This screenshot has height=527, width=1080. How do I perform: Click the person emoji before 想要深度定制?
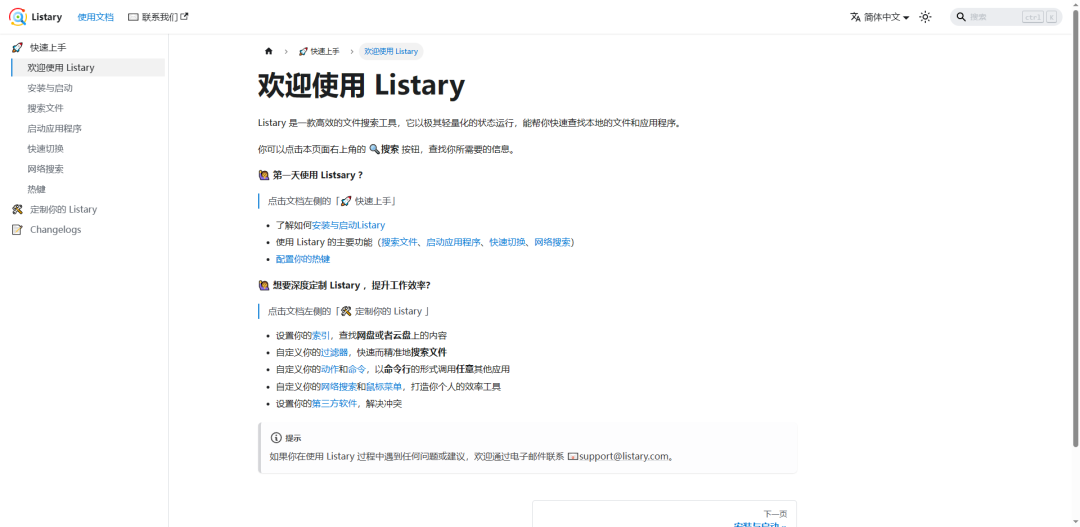pos(264,285)
